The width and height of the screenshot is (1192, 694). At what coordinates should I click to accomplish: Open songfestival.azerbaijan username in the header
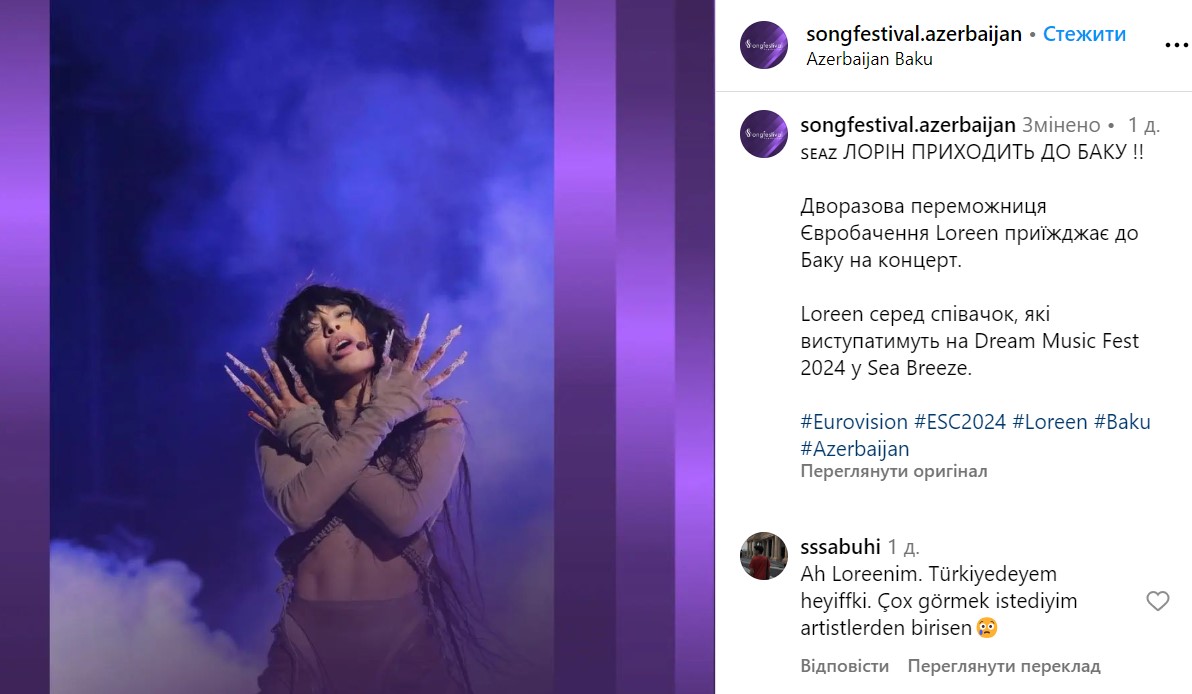click(914, 33)
